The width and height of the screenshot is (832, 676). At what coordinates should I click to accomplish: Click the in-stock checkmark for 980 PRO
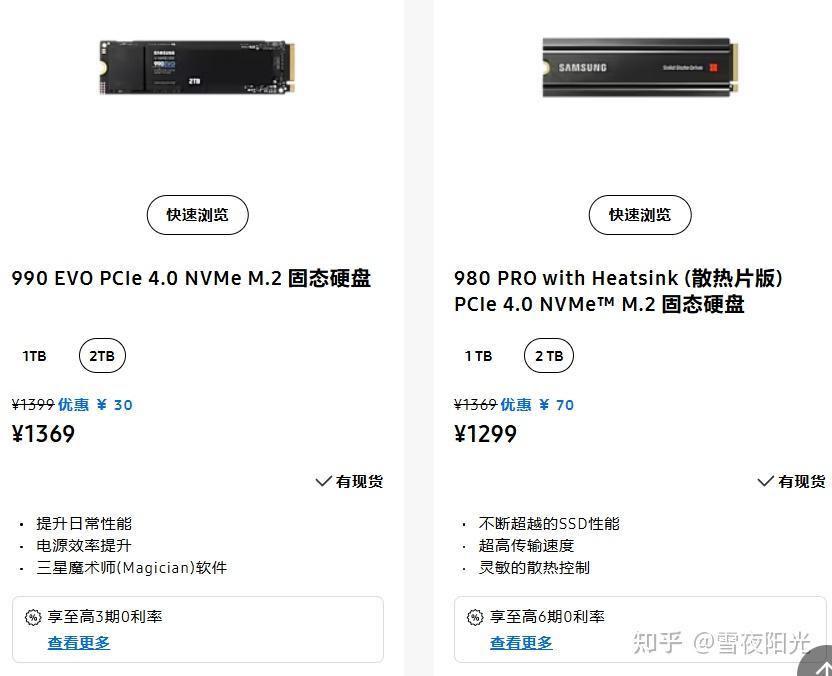(x=765, y=481)
